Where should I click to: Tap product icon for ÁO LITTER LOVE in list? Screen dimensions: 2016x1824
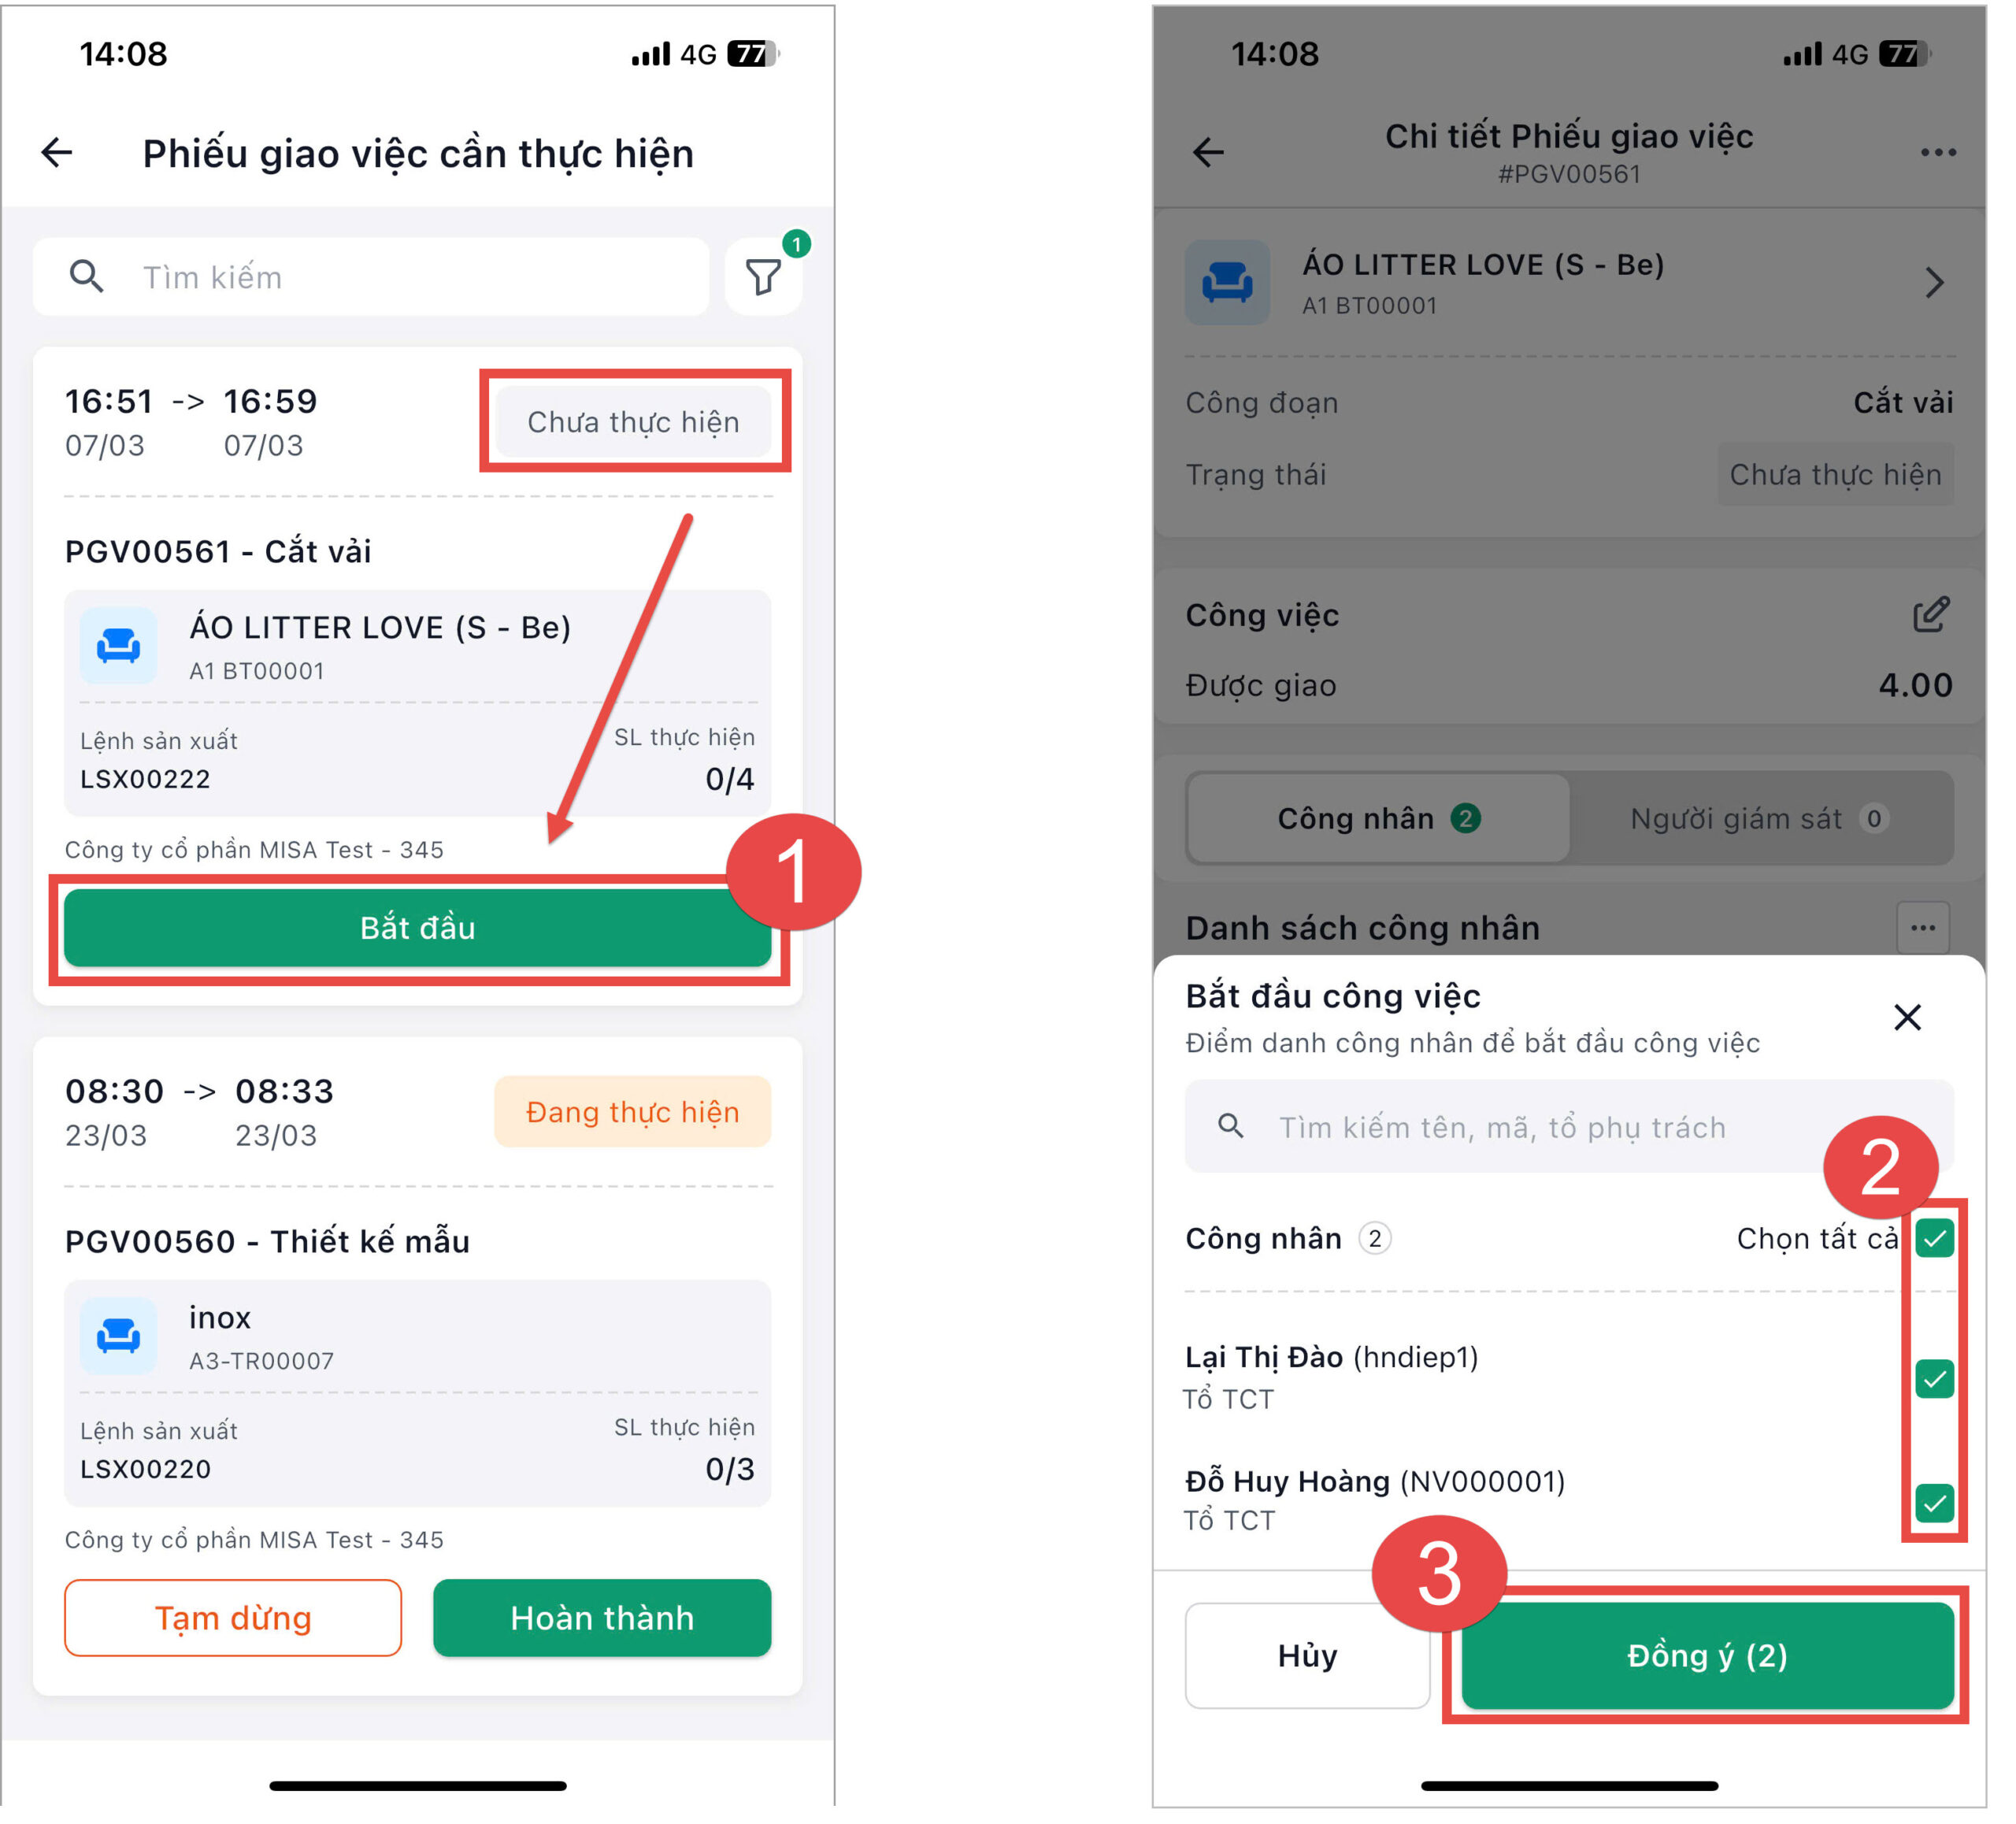point(119,646)
